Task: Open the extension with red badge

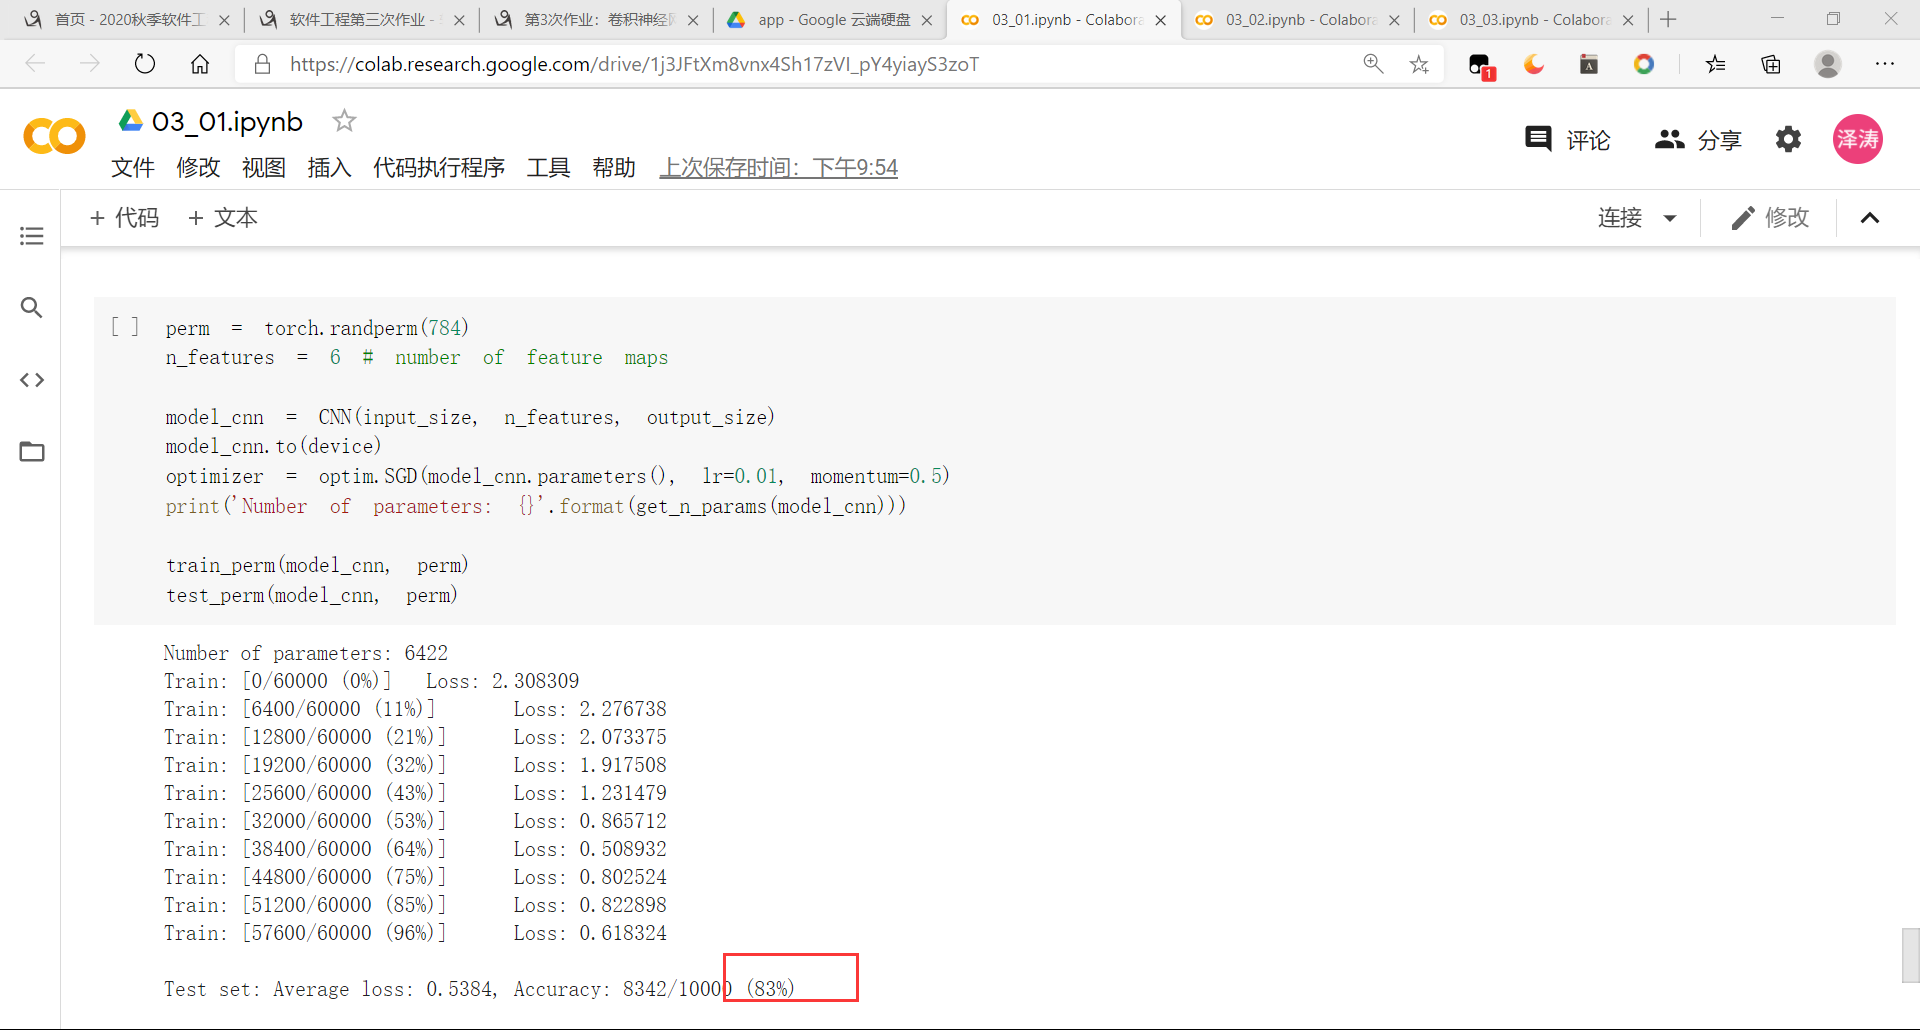Action: [x=1481, y=66]
